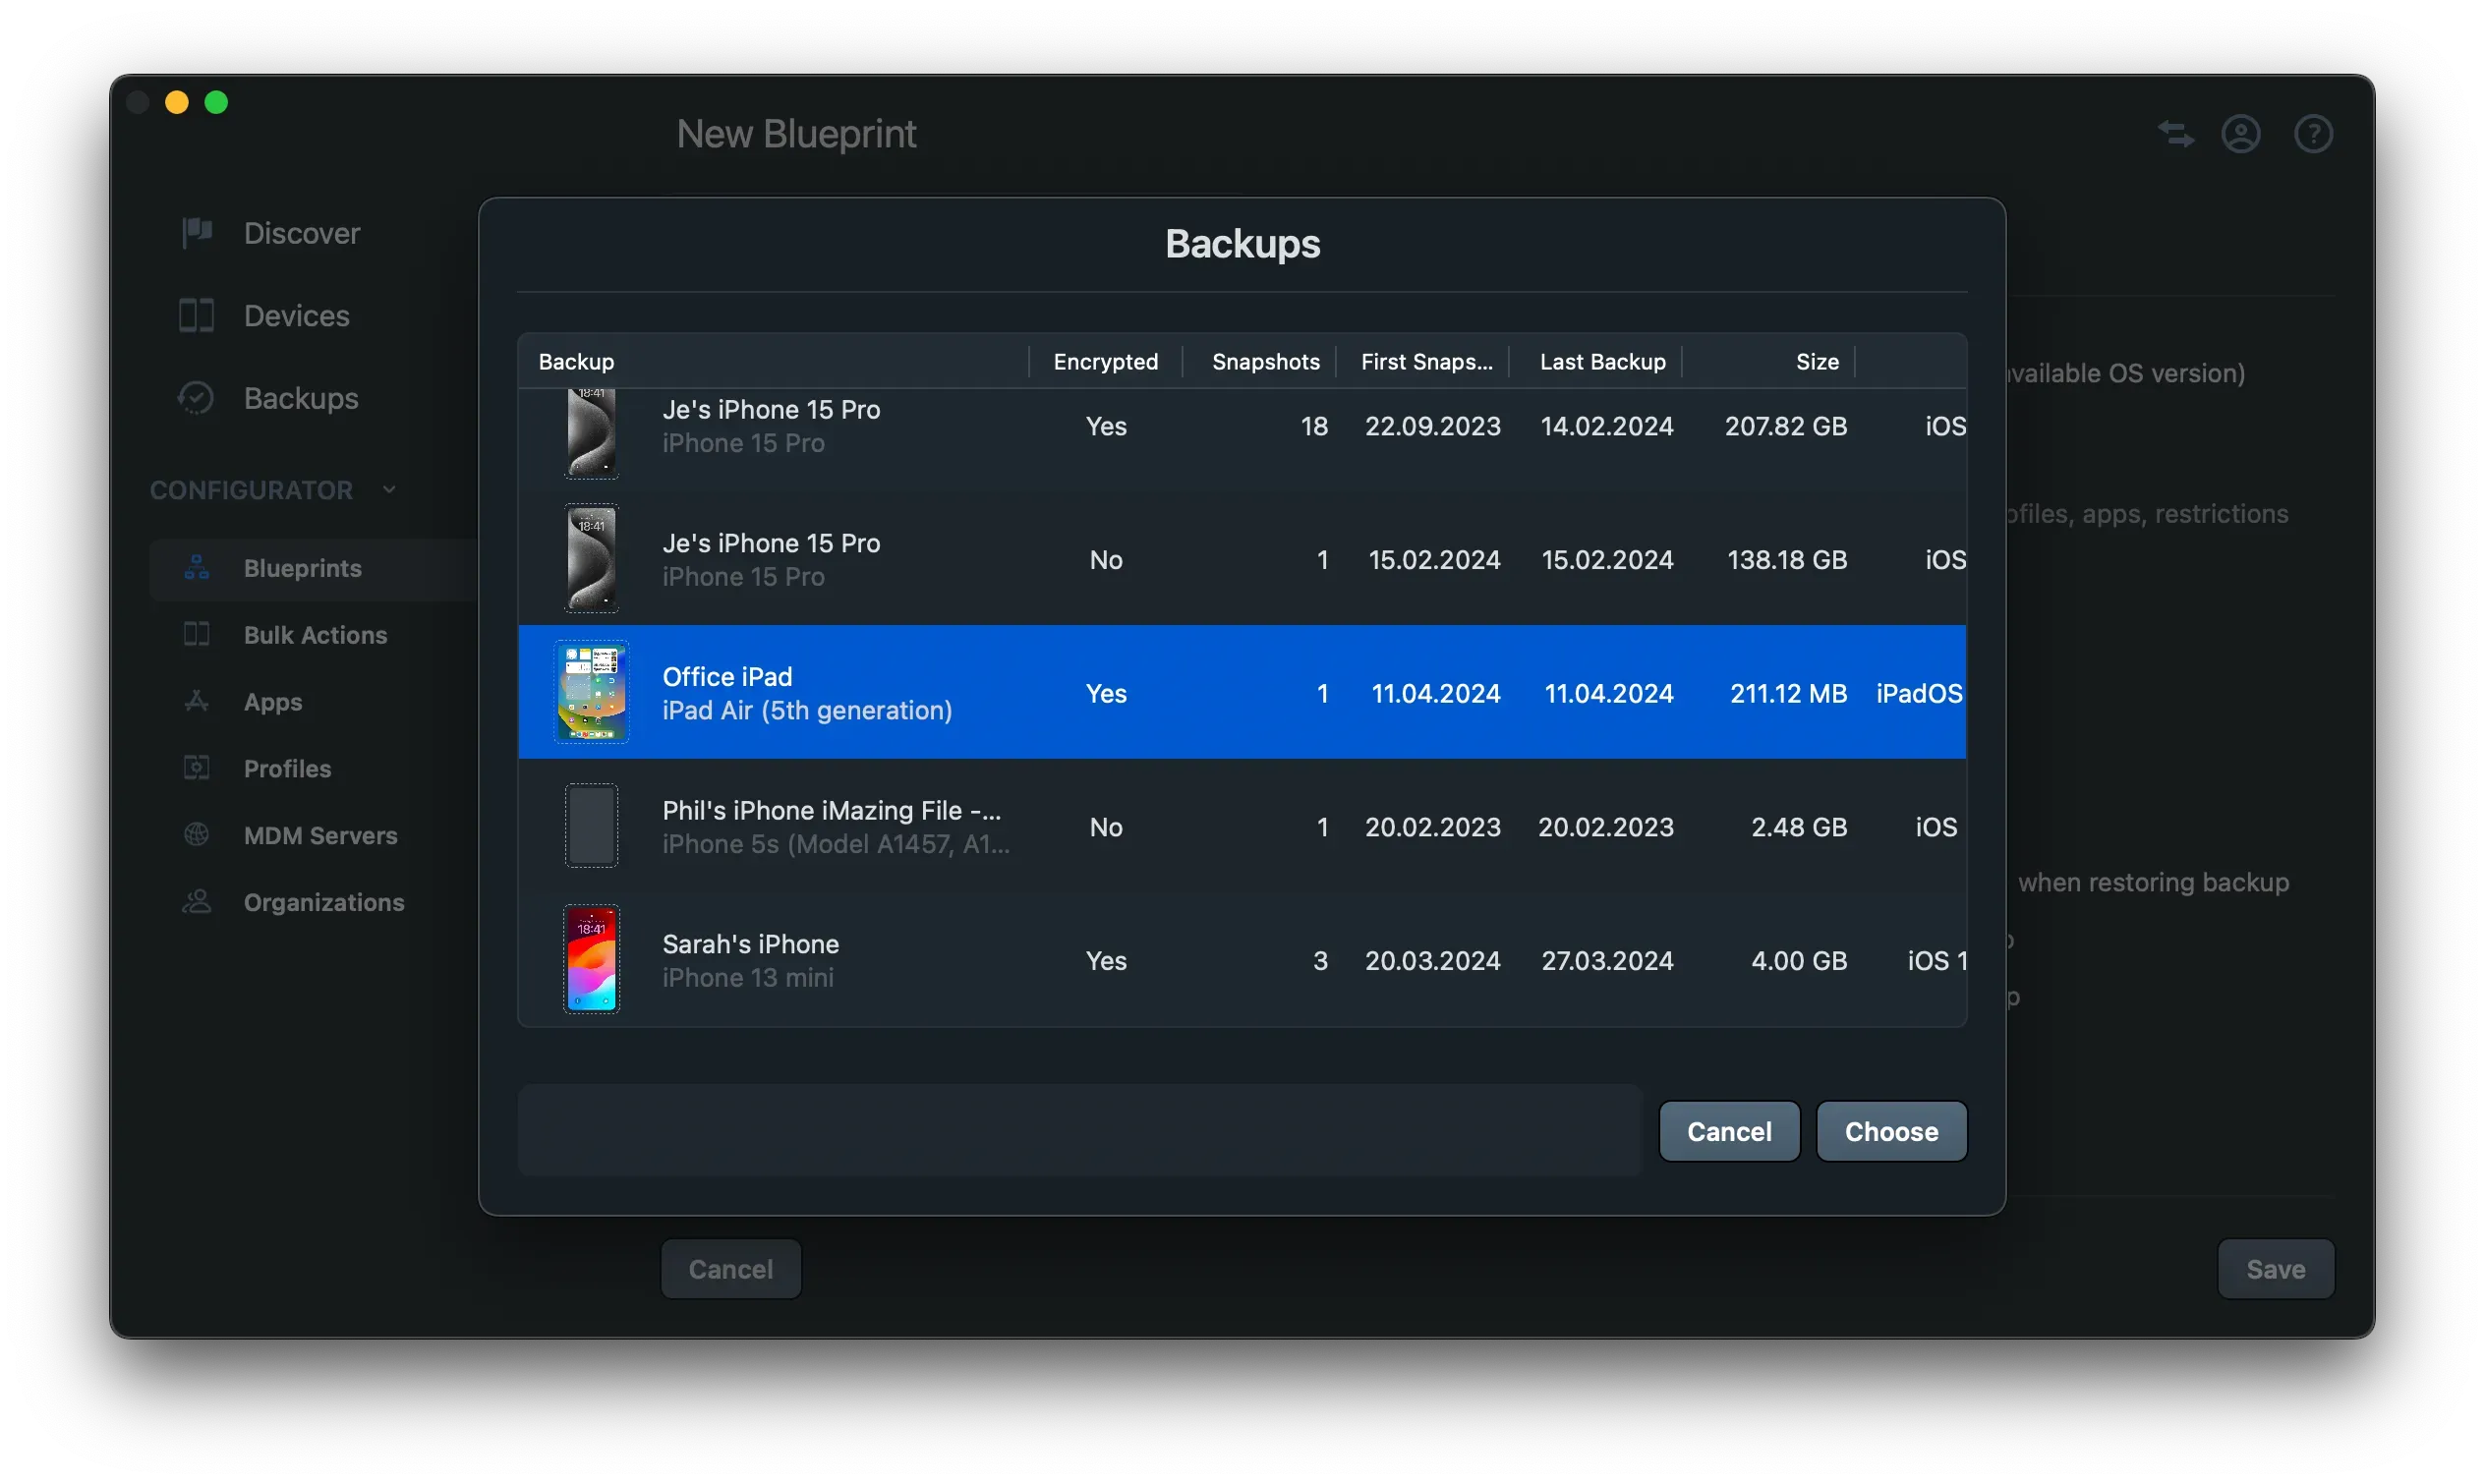Open the Discover section
The image size is (2485, 1484).
coord(300,233)
